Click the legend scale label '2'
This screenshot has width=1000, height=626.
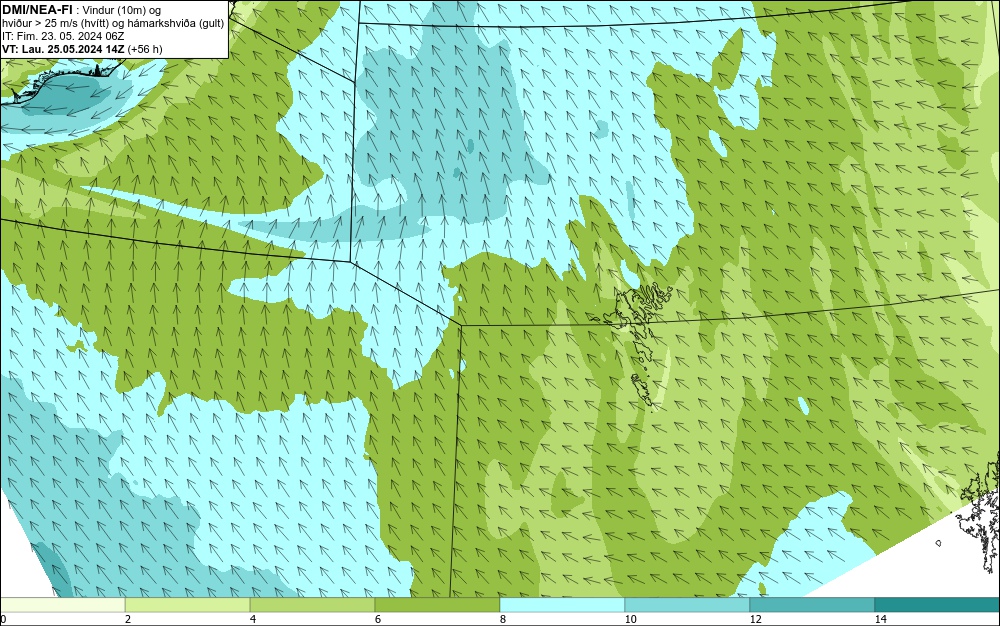click(x=128, y=620)
